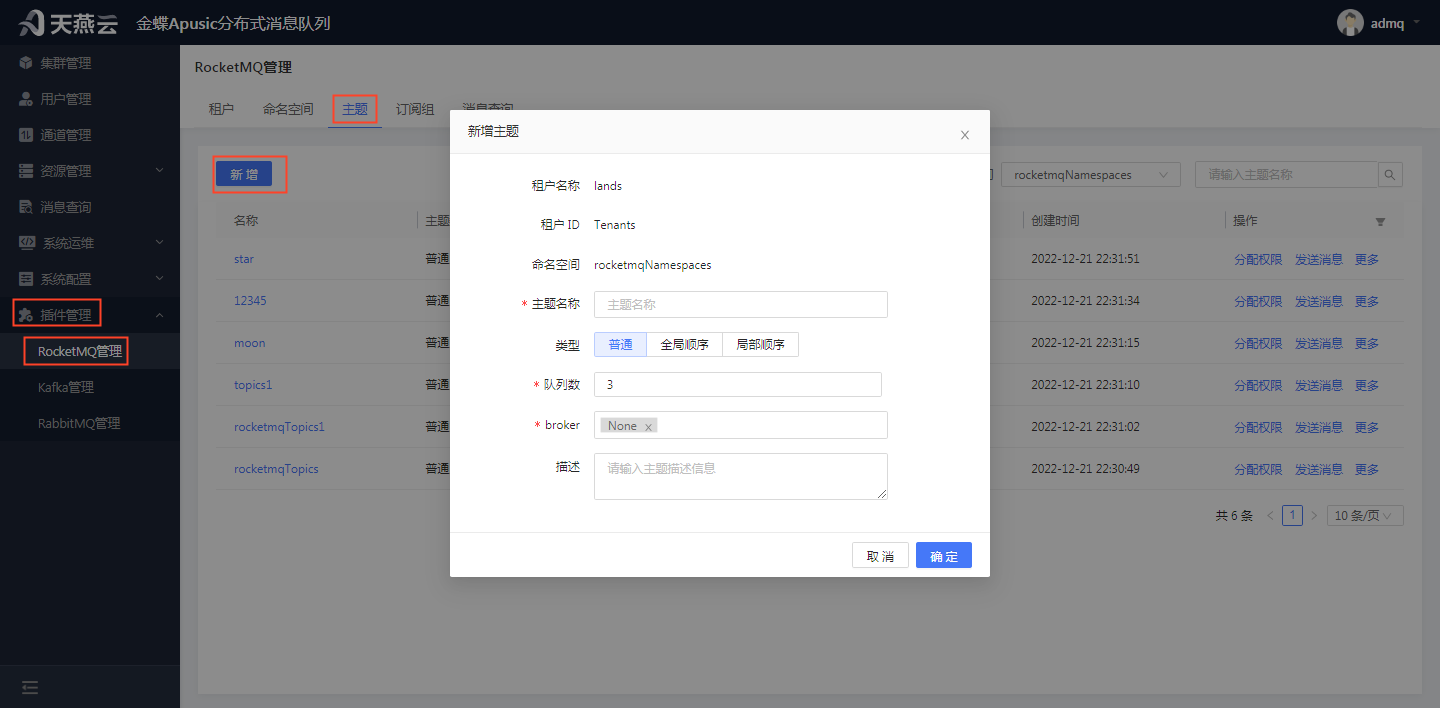Open topic link 12345

250,301
